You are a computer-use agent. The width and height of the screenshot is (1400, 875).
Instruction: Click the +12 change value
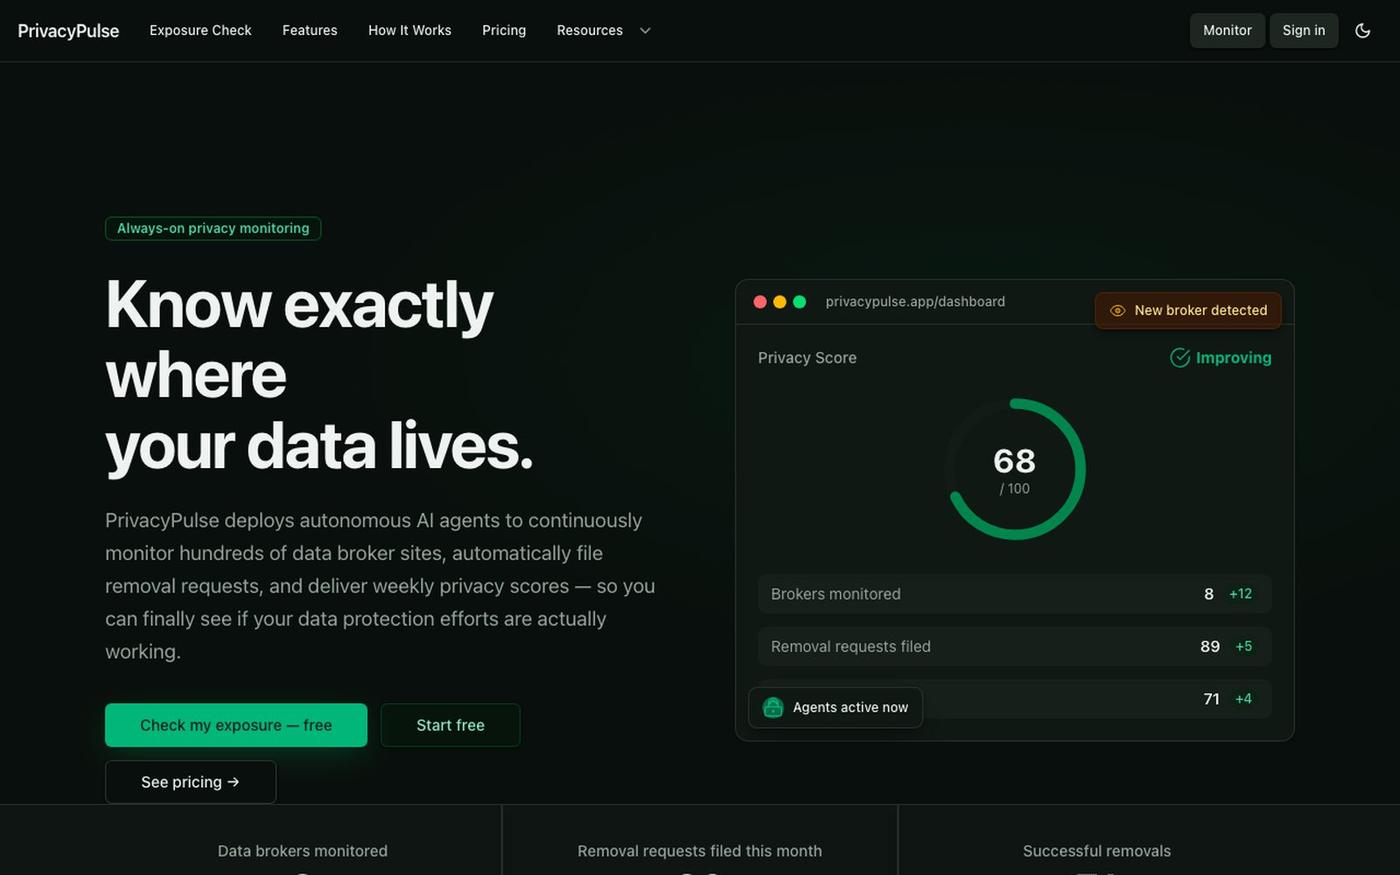(1240, 594)
